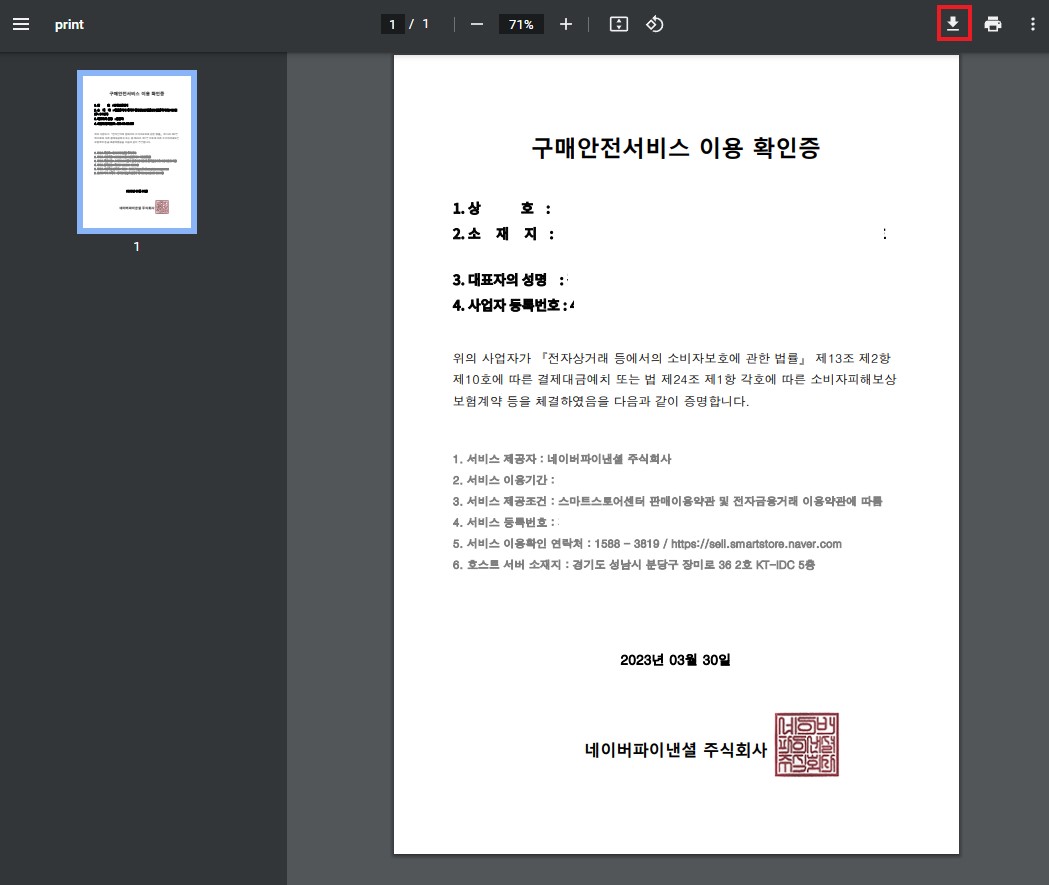The height and width of the screenshot is (885, 1049).
Task: Click the red company seal stamp
Action: coord(807,745)
